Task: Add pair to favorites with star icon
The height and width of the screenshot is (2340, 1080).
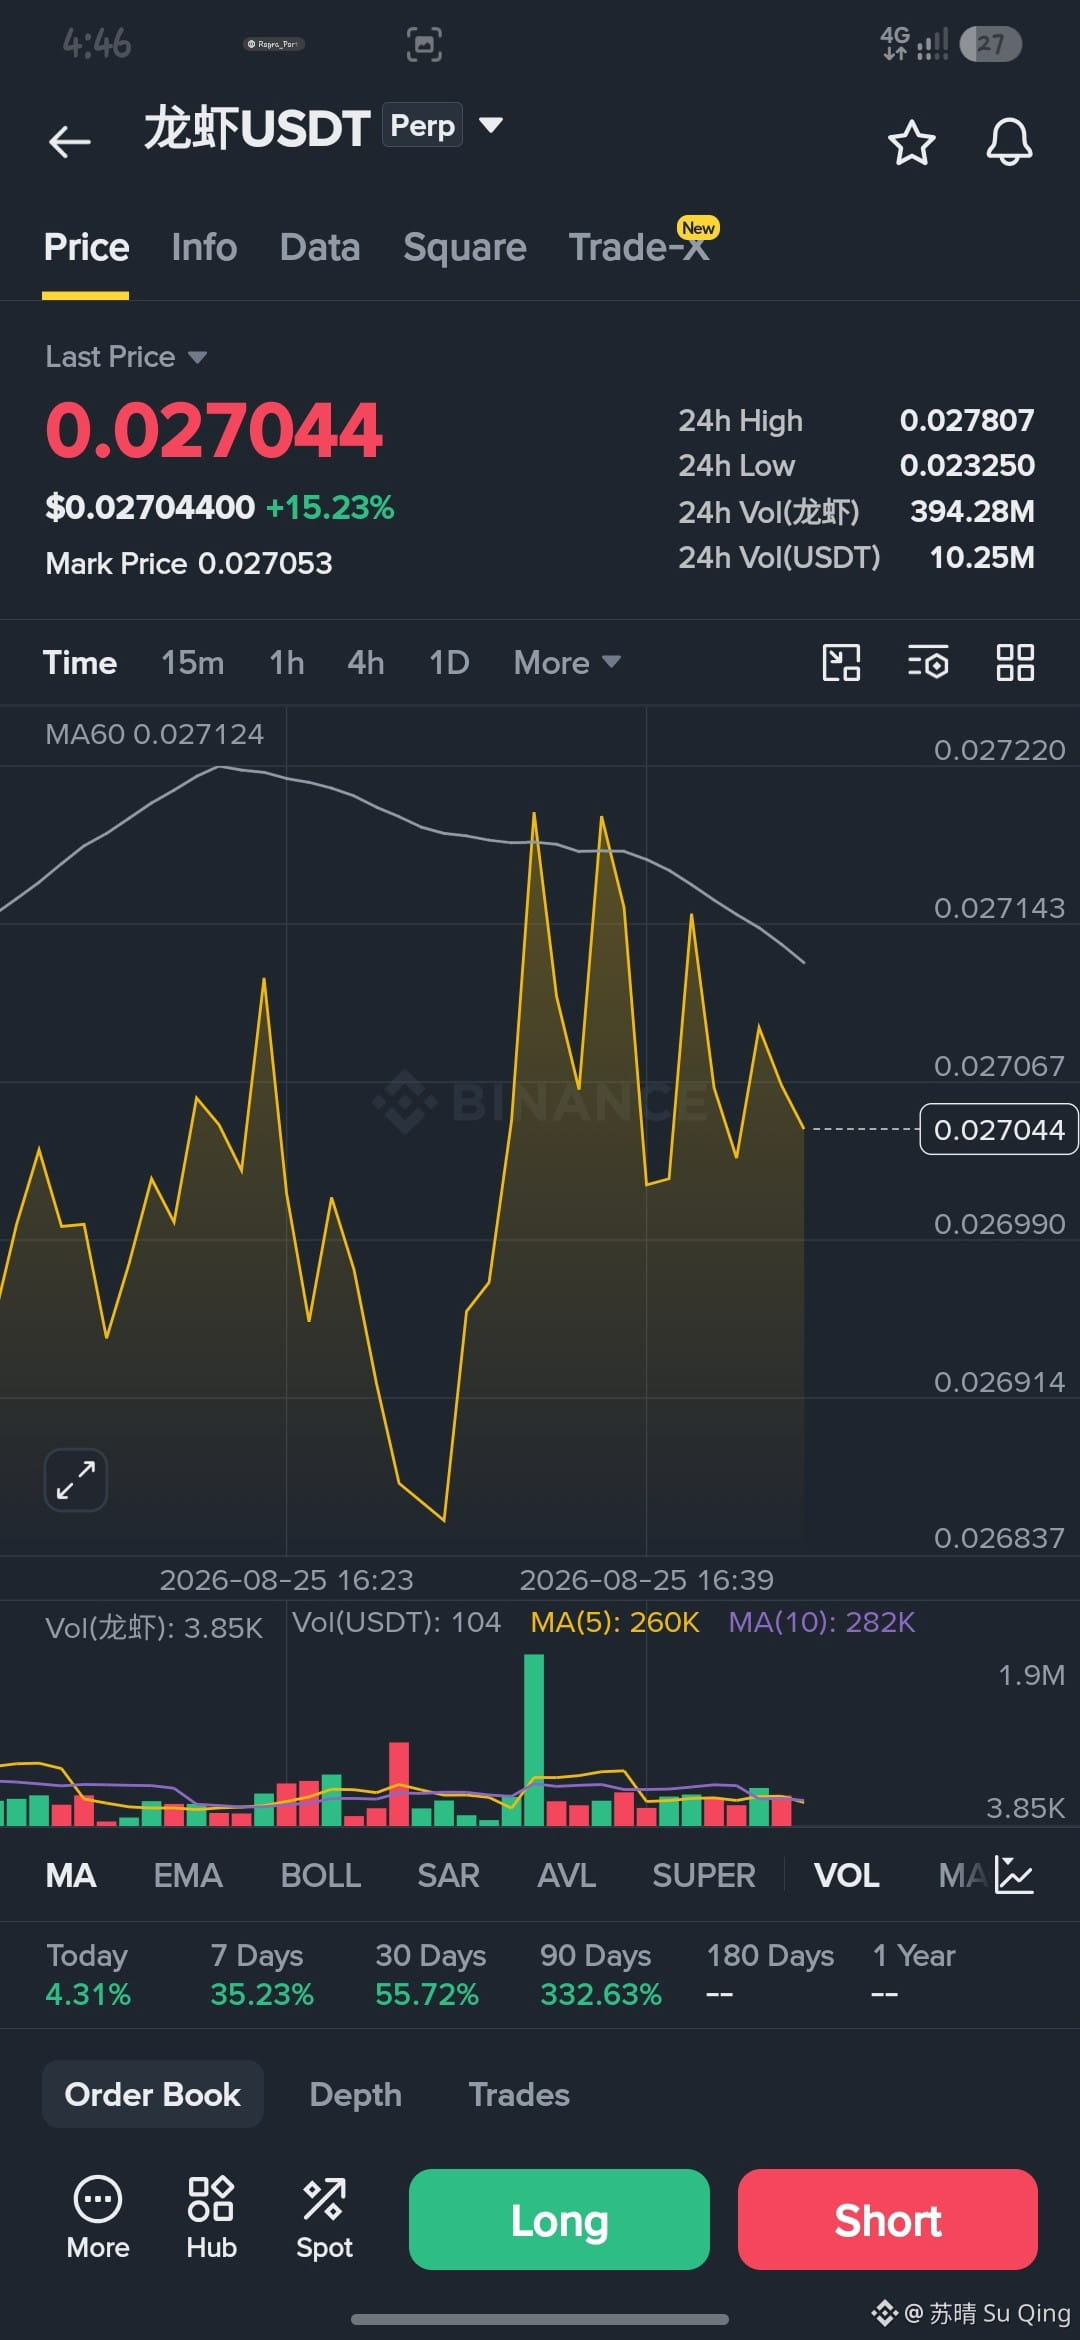Action: point(911,142)
